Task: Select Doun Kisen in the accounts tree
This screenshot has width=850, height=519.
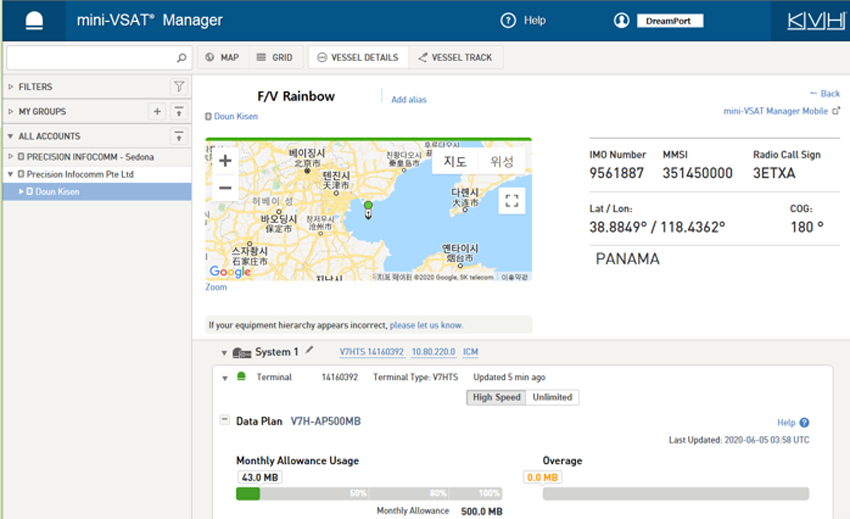Action: coord(57,191)
